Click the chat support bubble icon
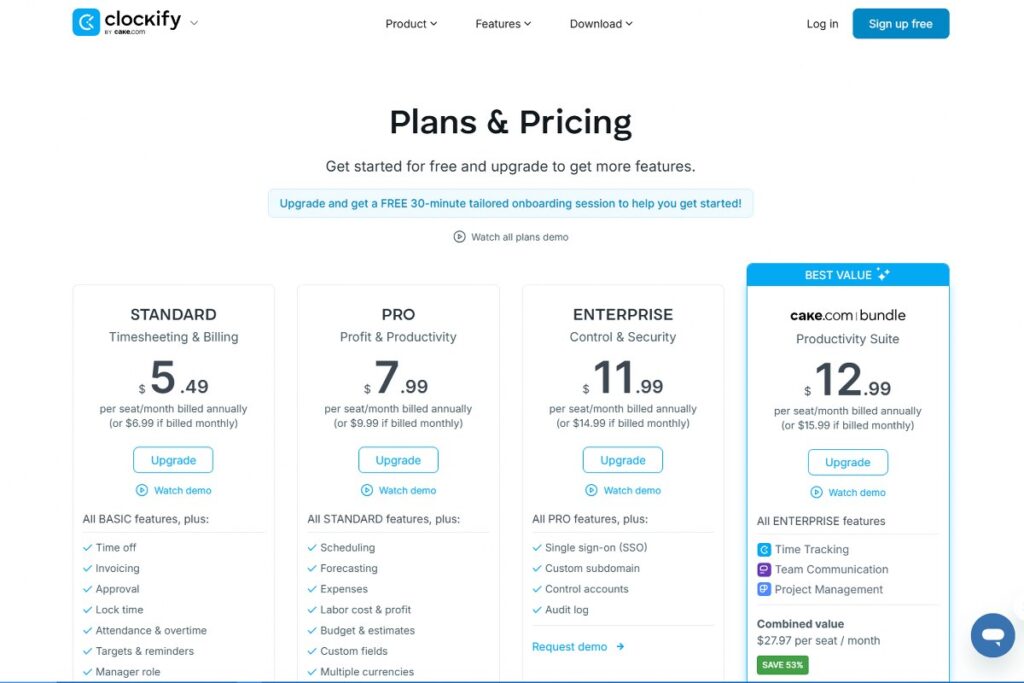The height and width of the screenshot is (683, 1024). pos(992,636)
